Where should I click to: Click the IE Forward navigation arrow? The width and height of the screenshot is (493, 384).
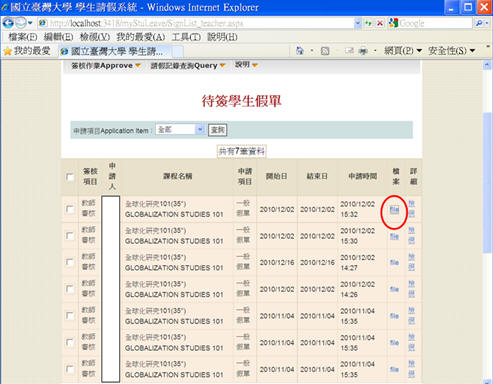click(20, 23)
